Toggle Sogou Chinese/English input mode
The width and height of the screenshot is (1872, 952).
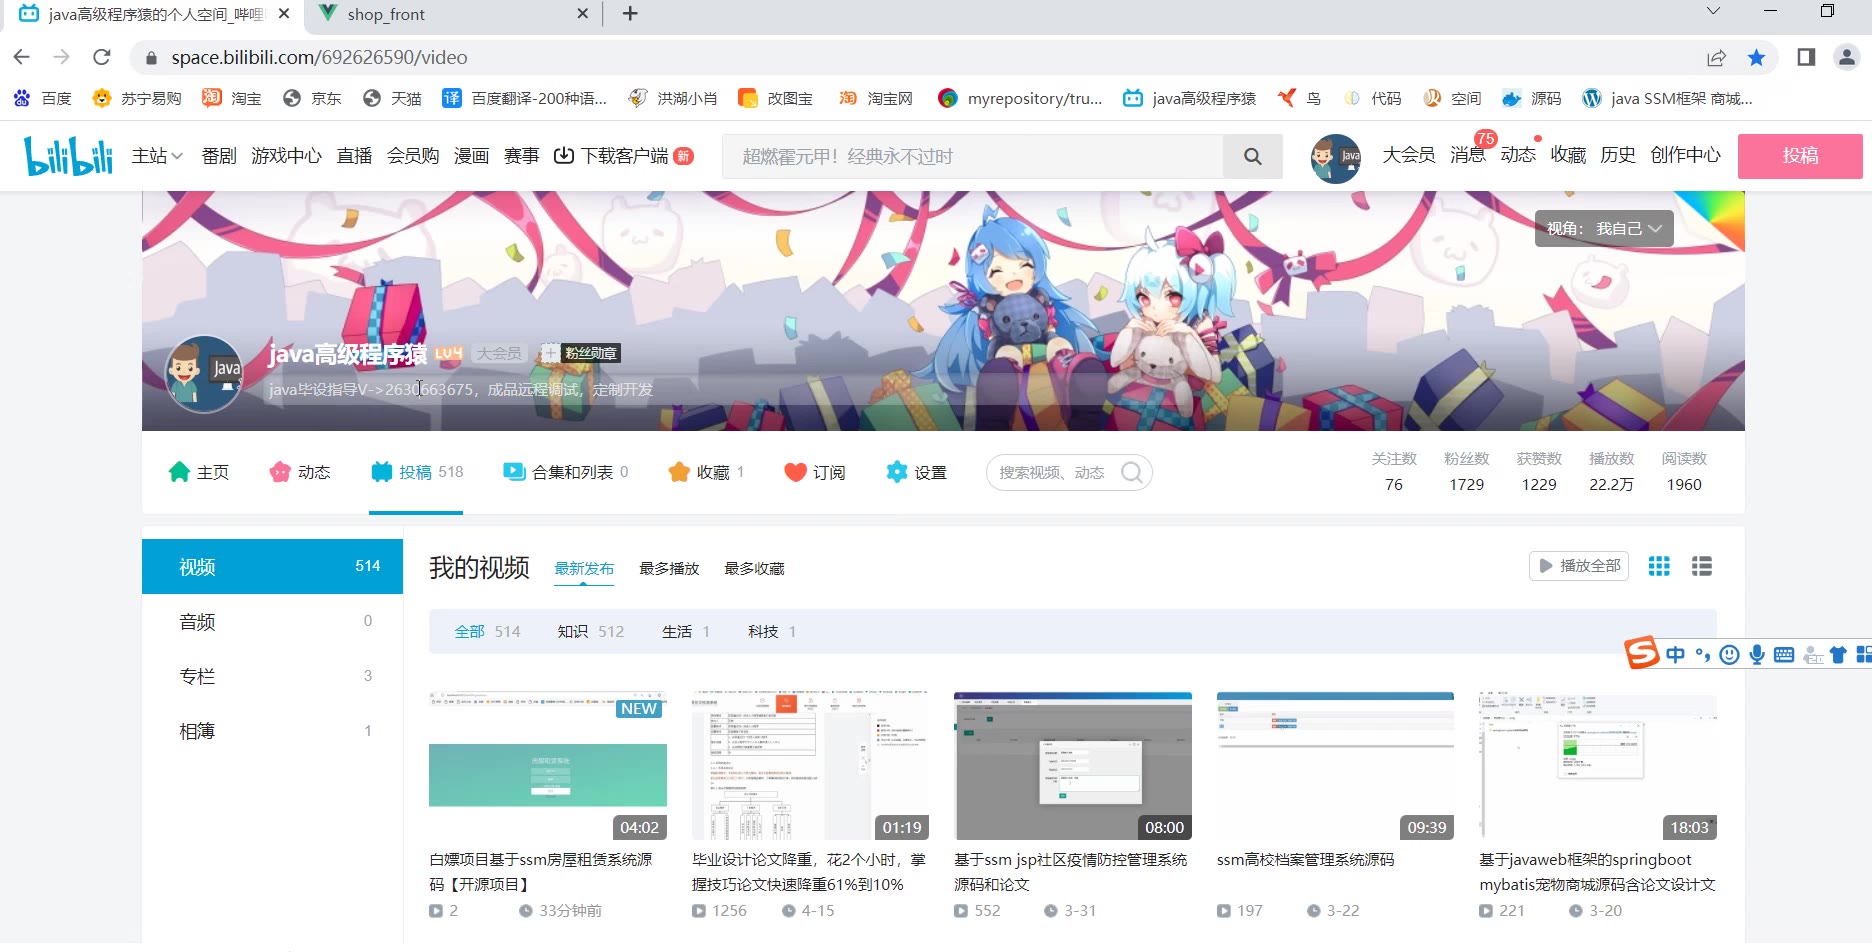pyautogui.click(x=1675, y=654)
